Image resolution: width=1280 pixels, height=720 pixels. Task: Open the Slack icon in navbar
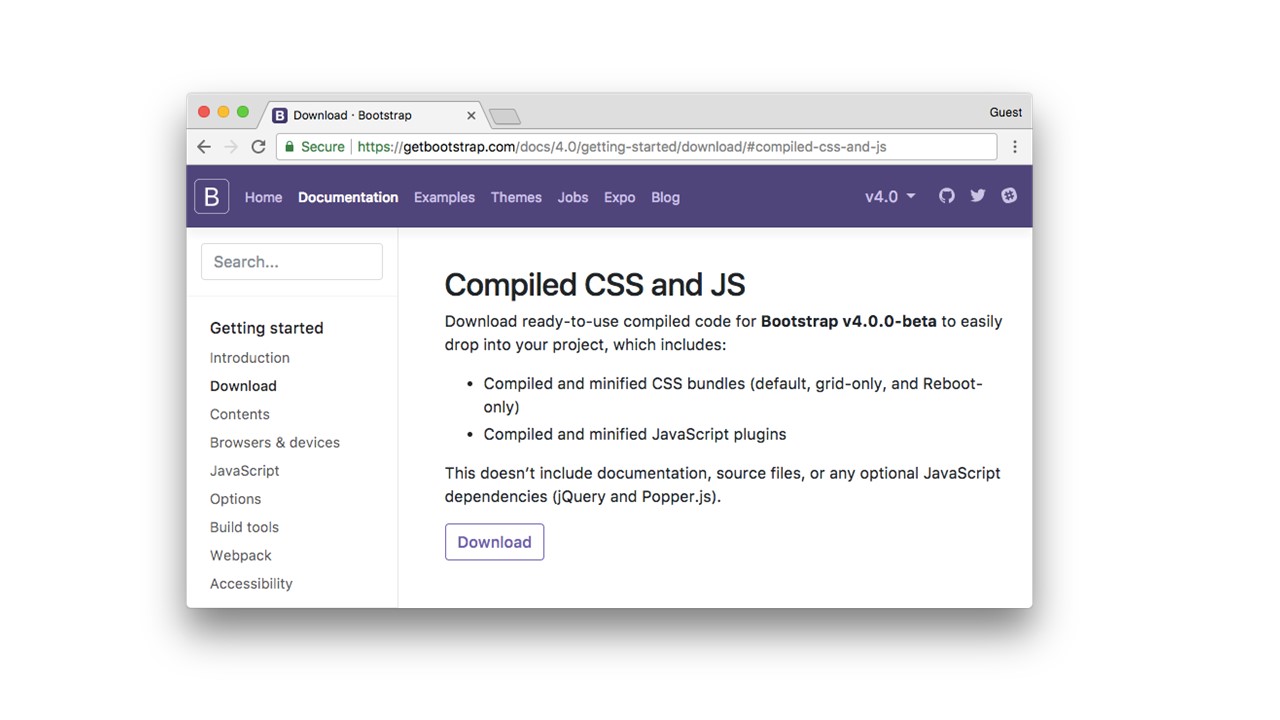(x=1009, y=196)
